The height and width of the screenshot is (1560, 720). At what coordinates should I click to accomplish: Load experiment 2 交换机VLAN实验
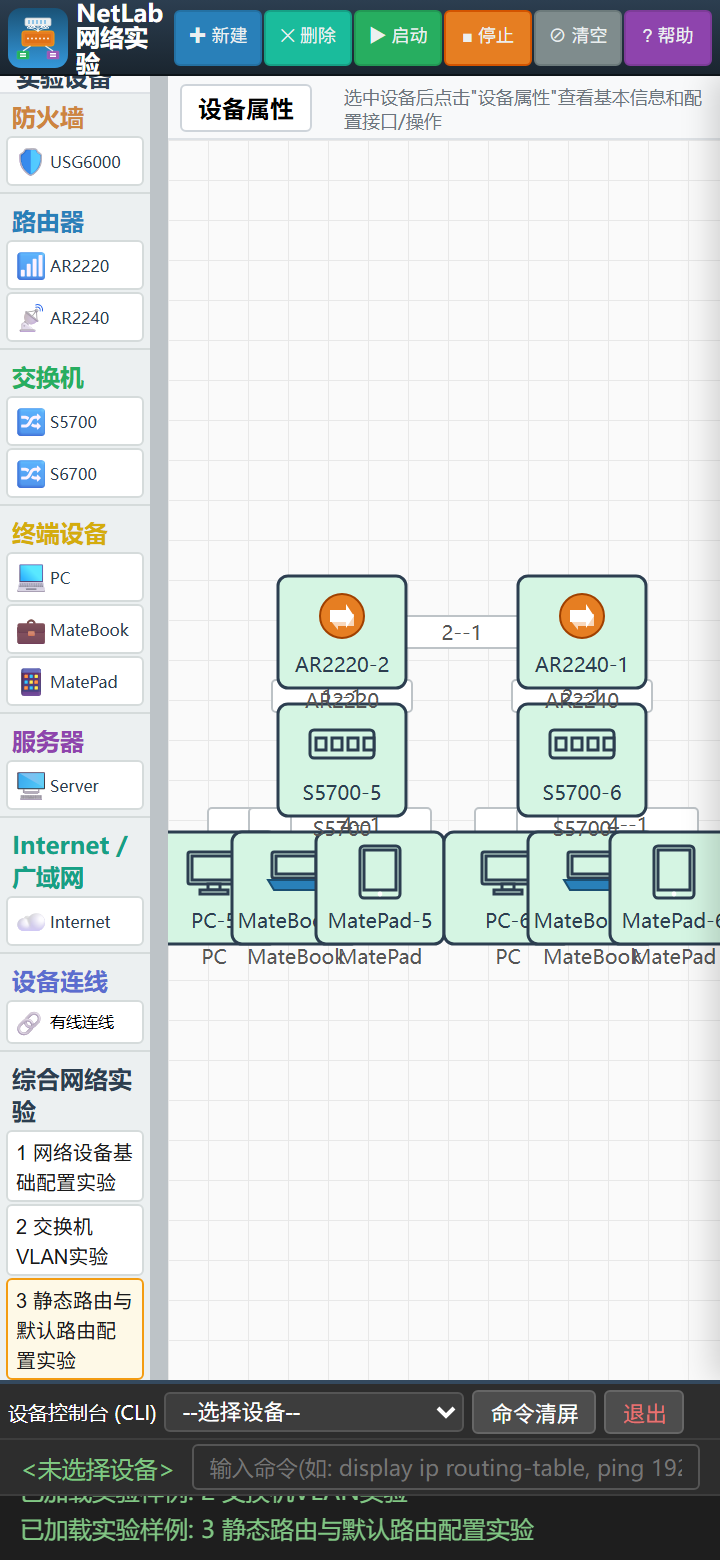click(x=75, y=1241)
